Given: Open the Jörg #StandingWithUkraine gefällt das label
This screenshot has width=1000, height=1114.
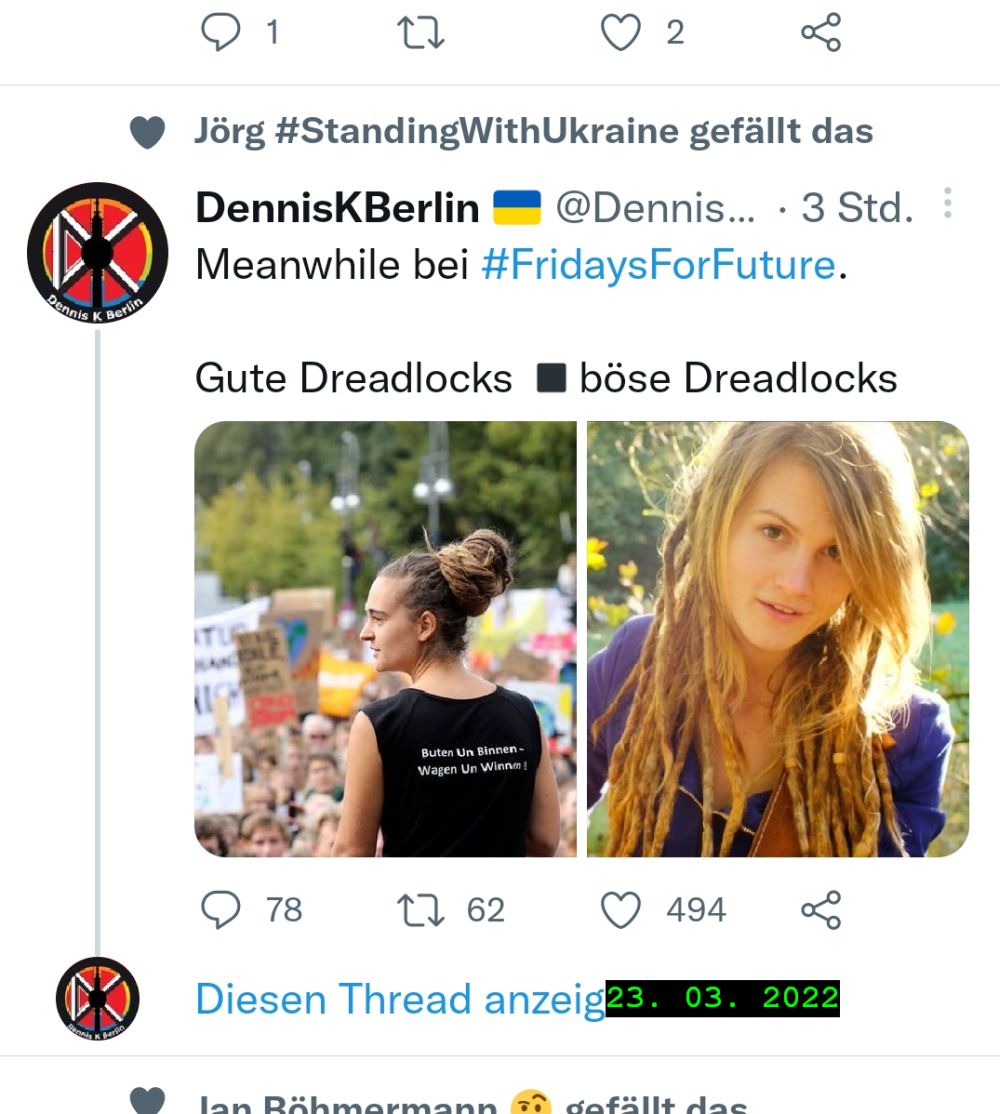Looking at the screenshot, I should (533, 131).
